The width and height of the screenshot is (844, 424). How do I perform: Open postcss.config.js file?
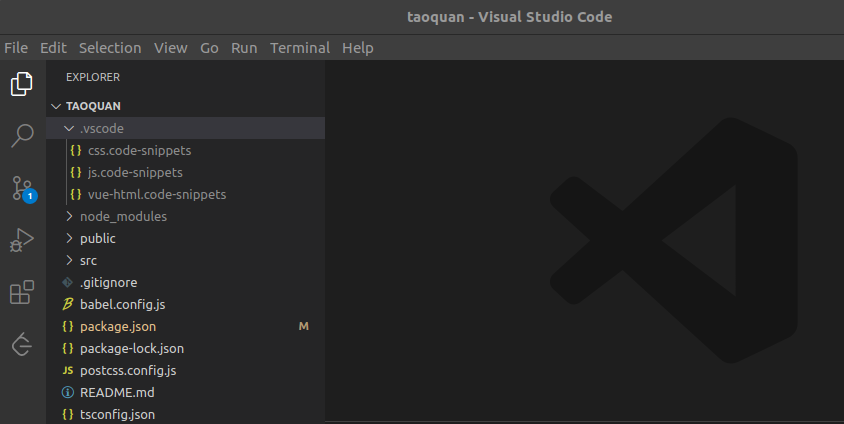pos(128,370)
